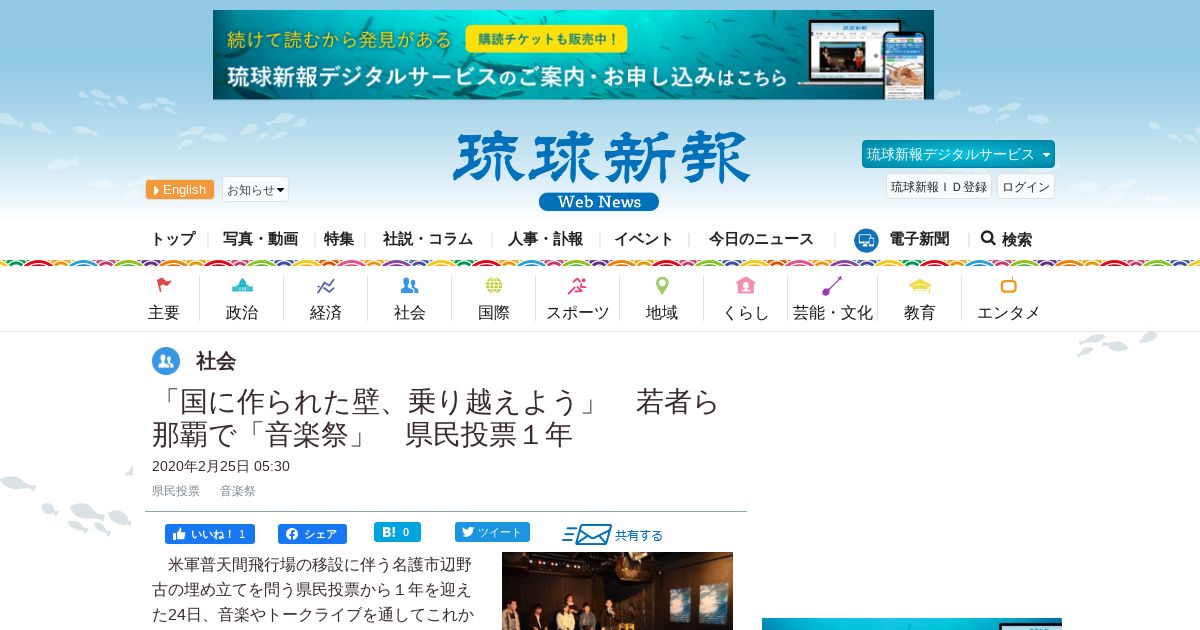Viewport: 1200px width, 630px height.
Task: Click the ログイン button
Action: [x=1025, y=186]
